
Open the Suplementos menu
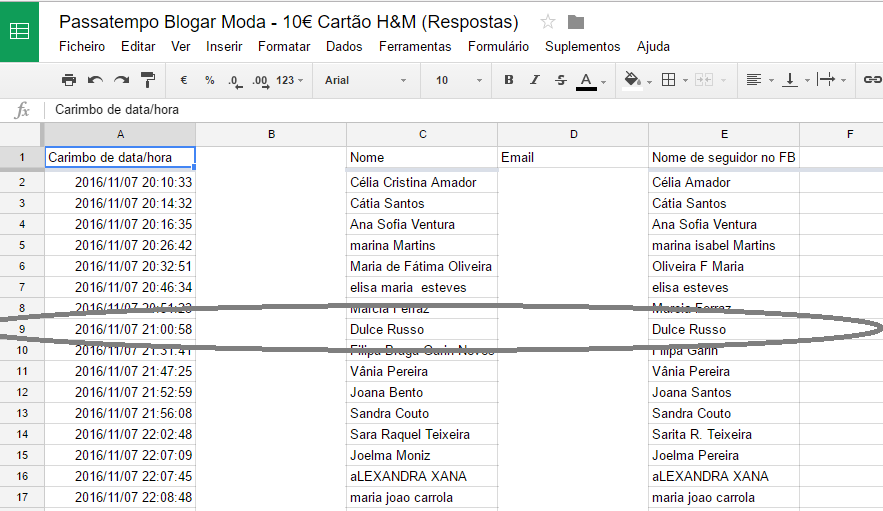coord(582,47)
